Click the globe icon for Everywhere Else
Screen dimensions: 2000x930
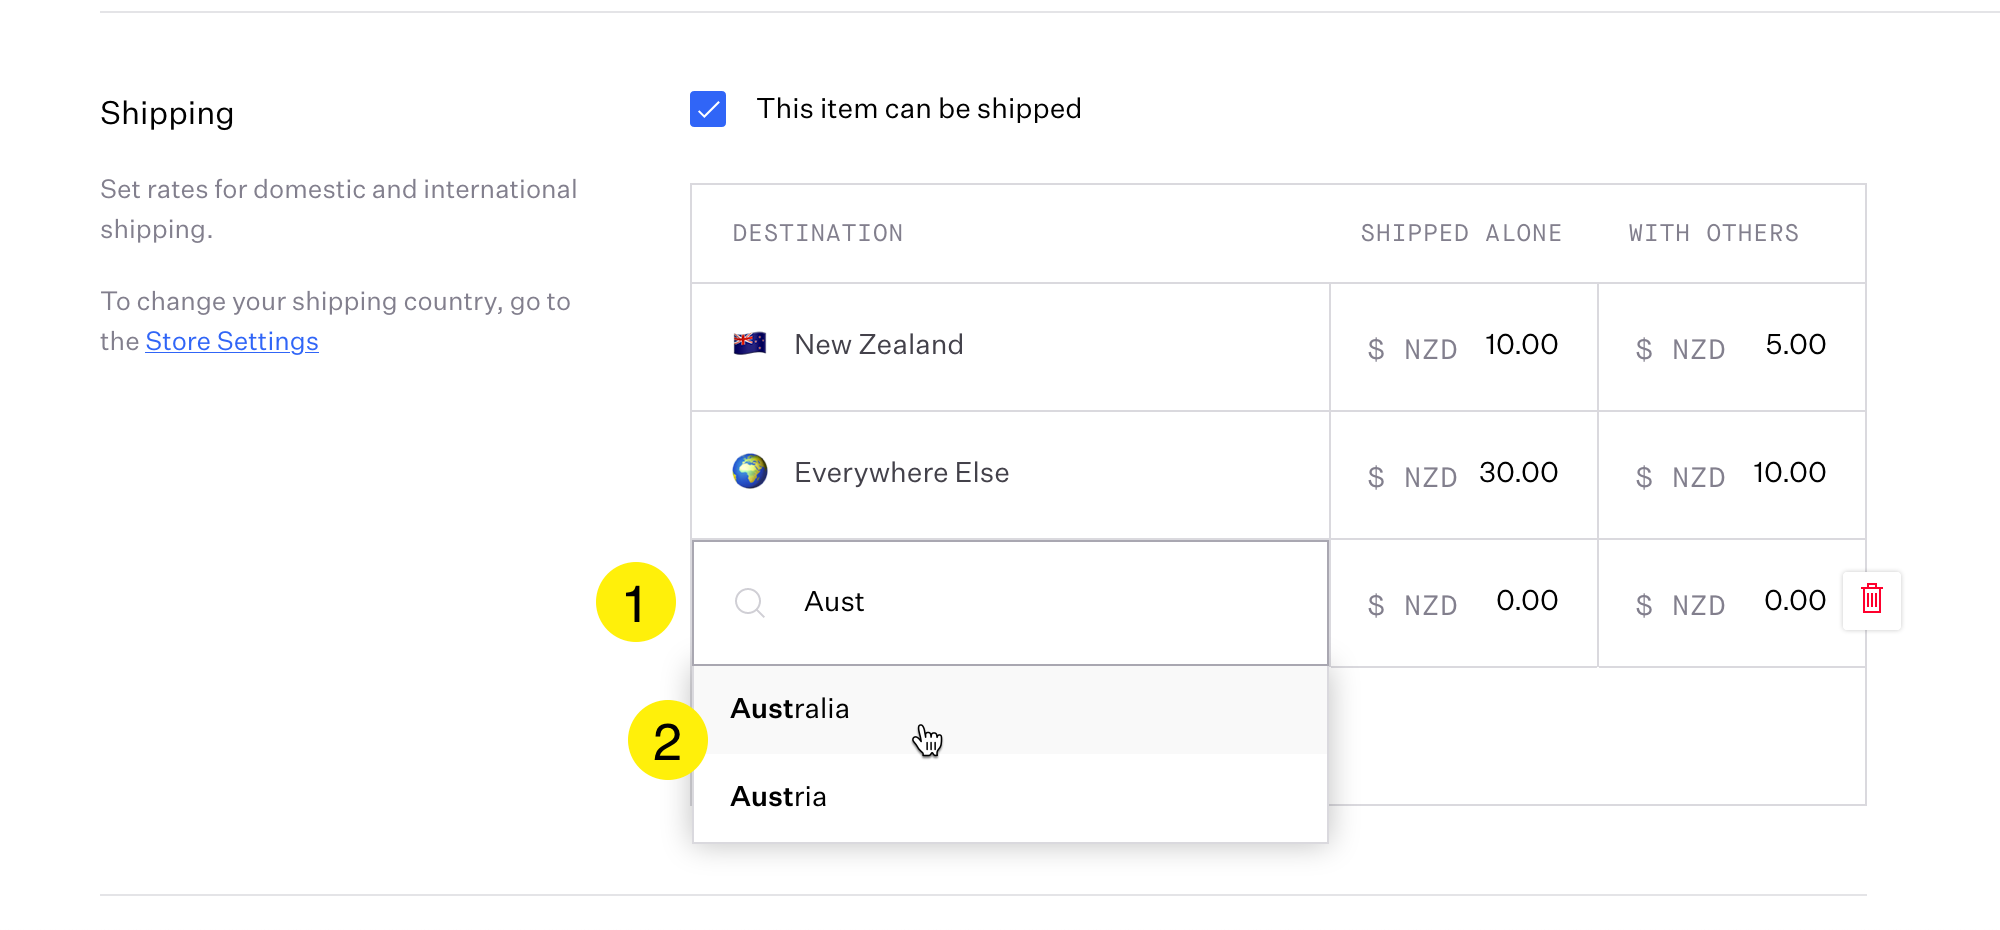[x=749, y=471]
